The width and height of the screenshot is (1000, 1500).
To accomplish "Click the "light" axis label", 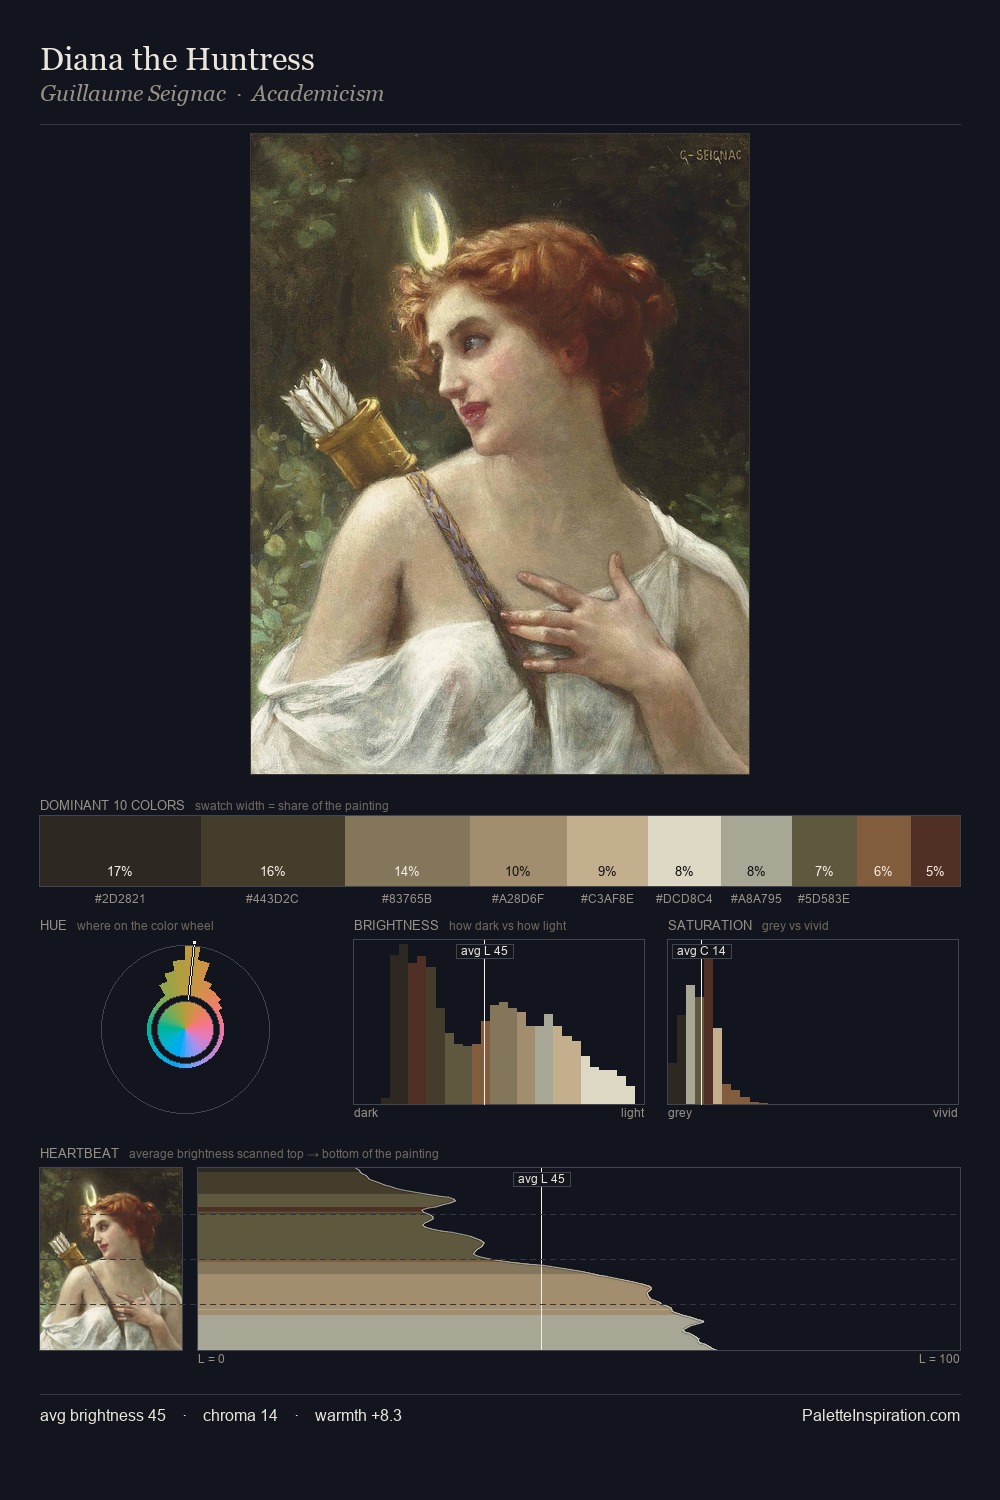I will click(x=632, y=1113).
